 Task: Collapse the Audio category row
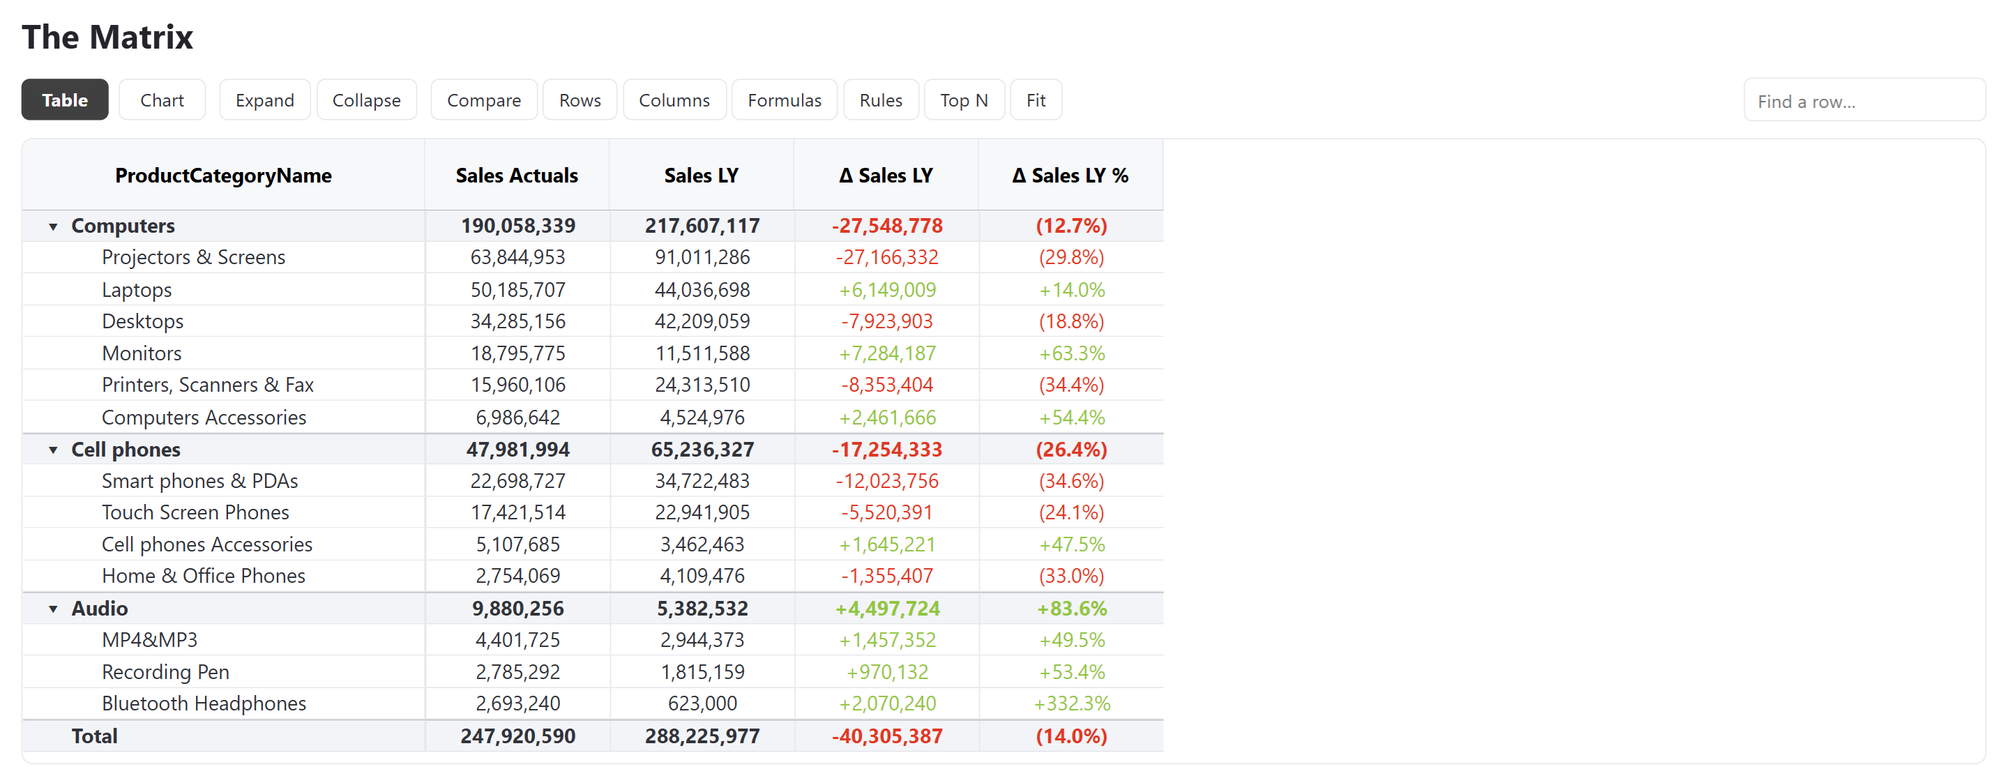coord(53,609)
